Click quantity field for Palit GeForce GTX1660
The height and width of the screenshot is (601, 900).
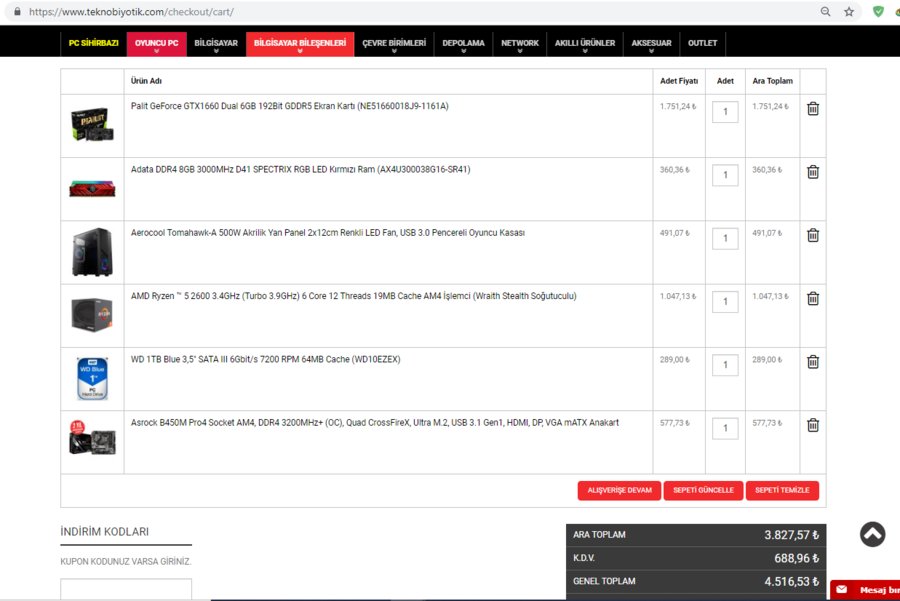pos(725,112)
